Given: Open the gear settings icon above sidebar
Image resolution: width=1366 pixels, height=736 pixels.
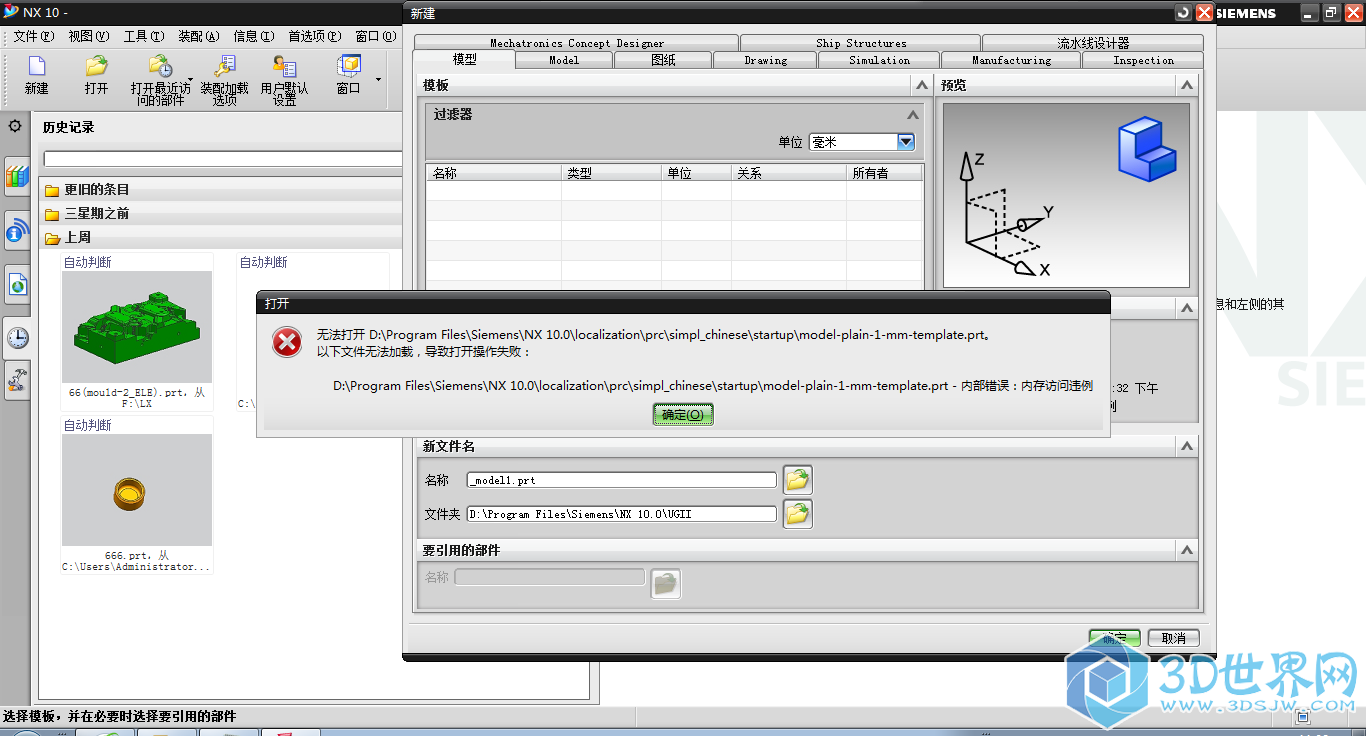Looking at the screenshot, I should [x=15, y=126].
